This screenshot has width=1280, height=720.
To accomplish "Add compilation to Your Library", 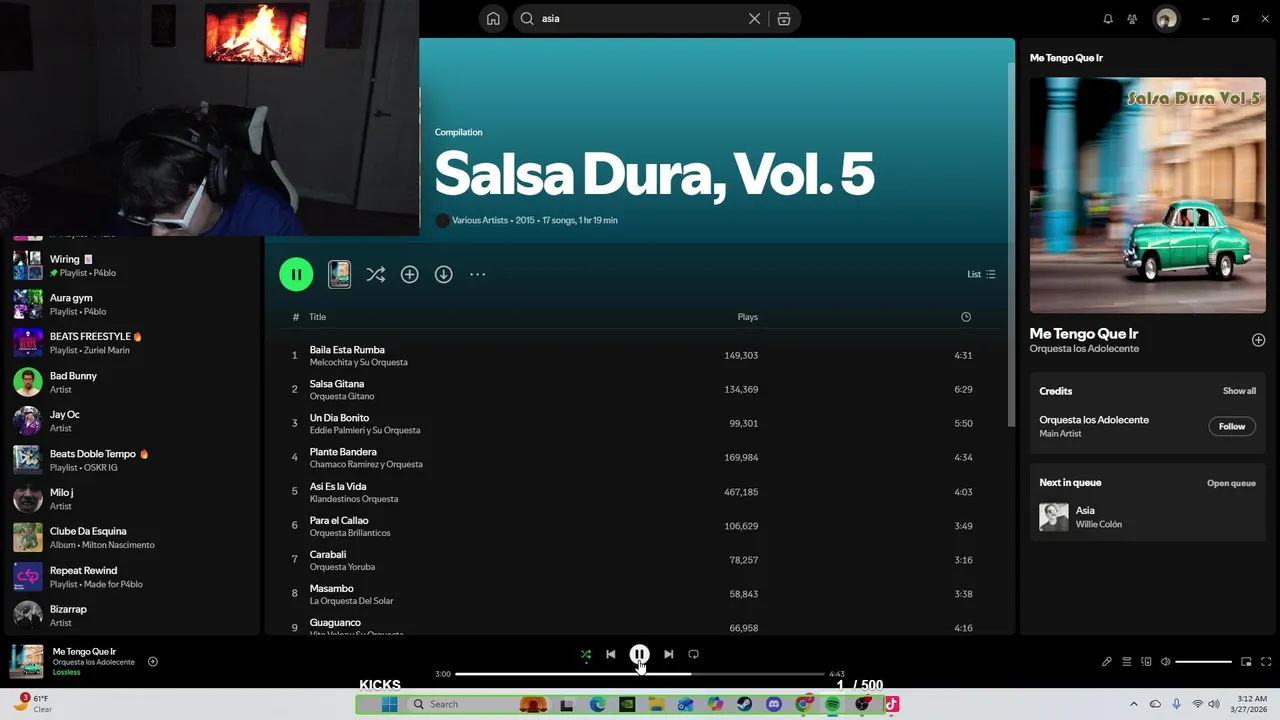I will [x=410, y=274].
